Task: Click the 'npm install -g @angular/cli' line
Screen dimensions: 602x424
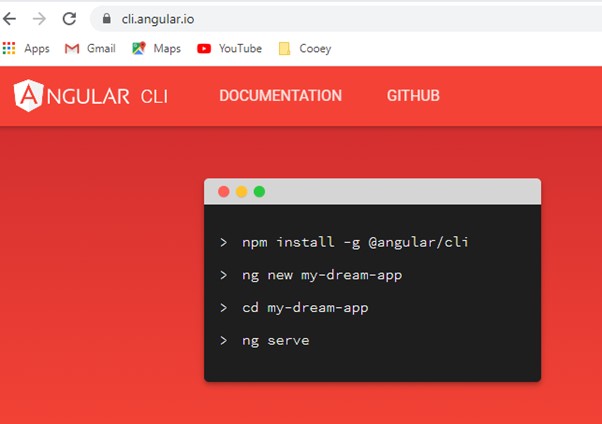Action: pos(355,242)
